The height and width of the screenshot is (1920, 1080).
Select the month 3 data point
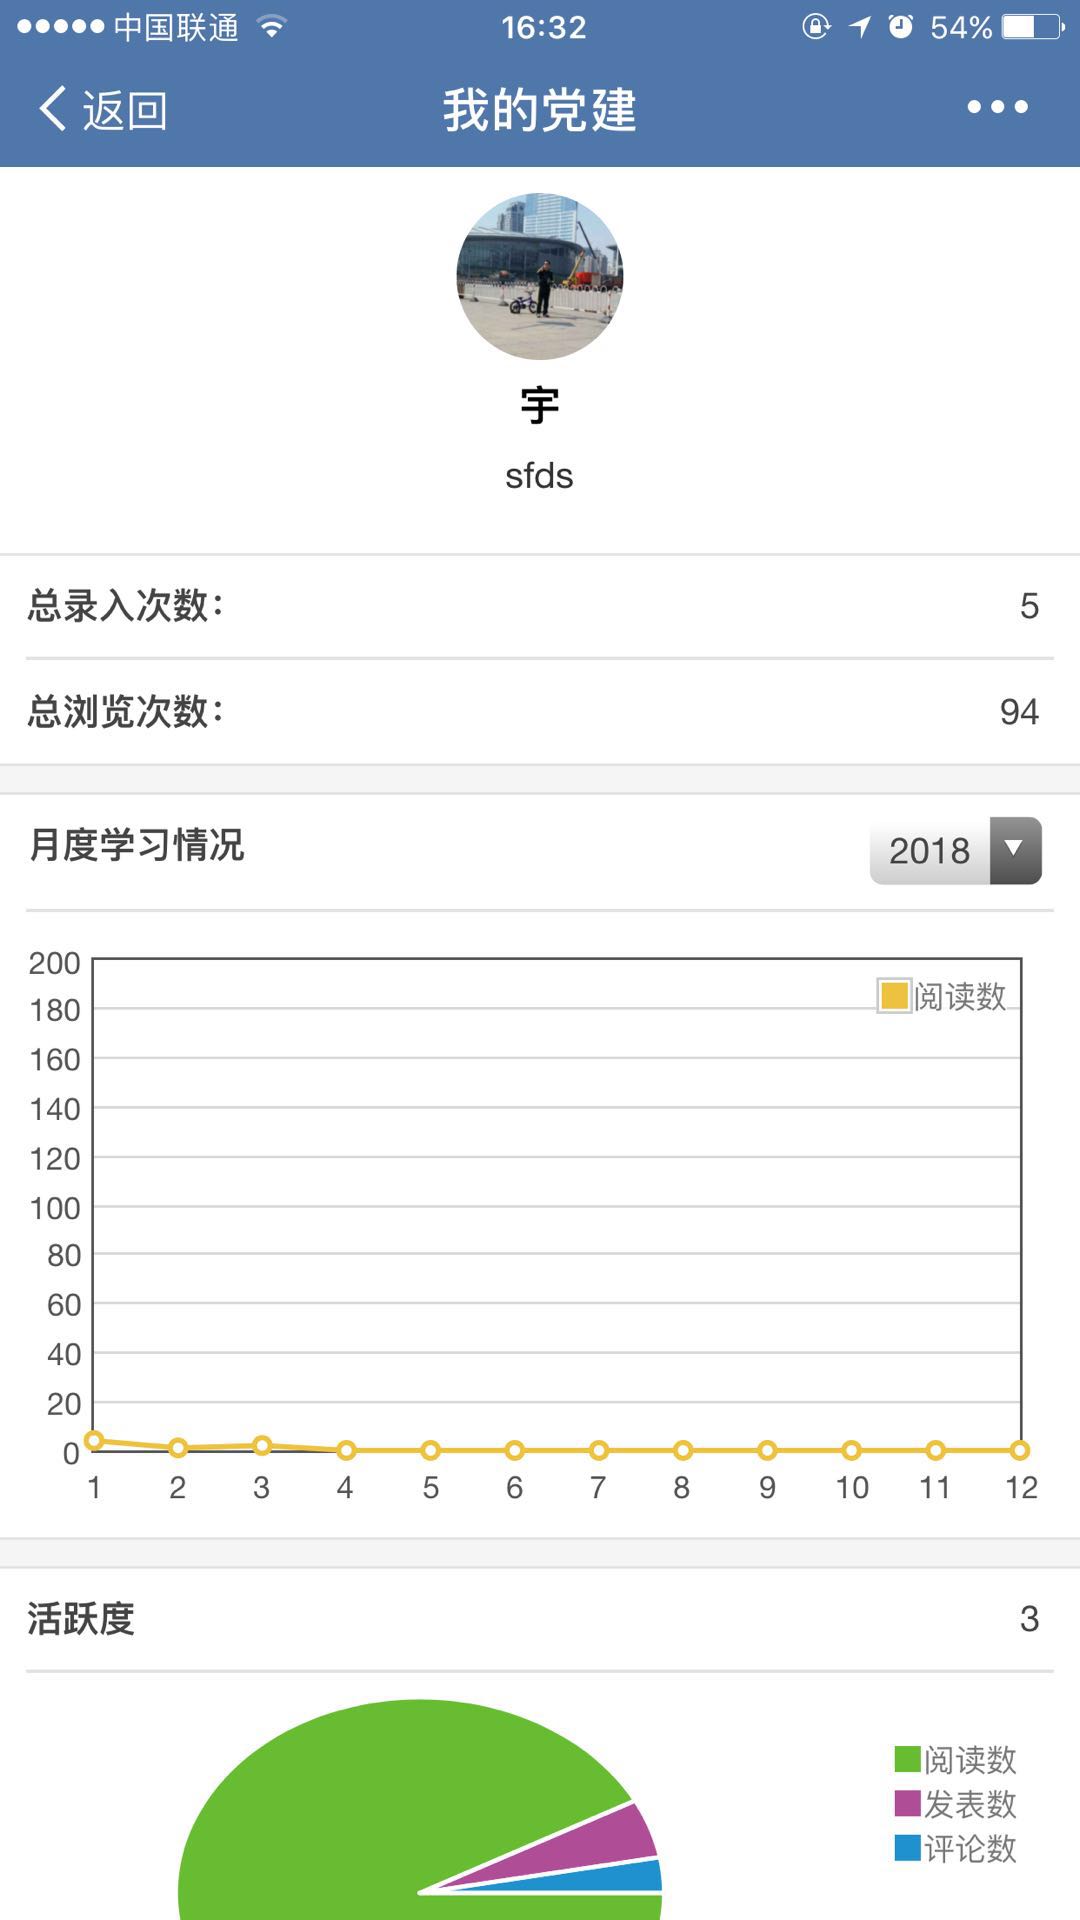[x=262, y=1445]
